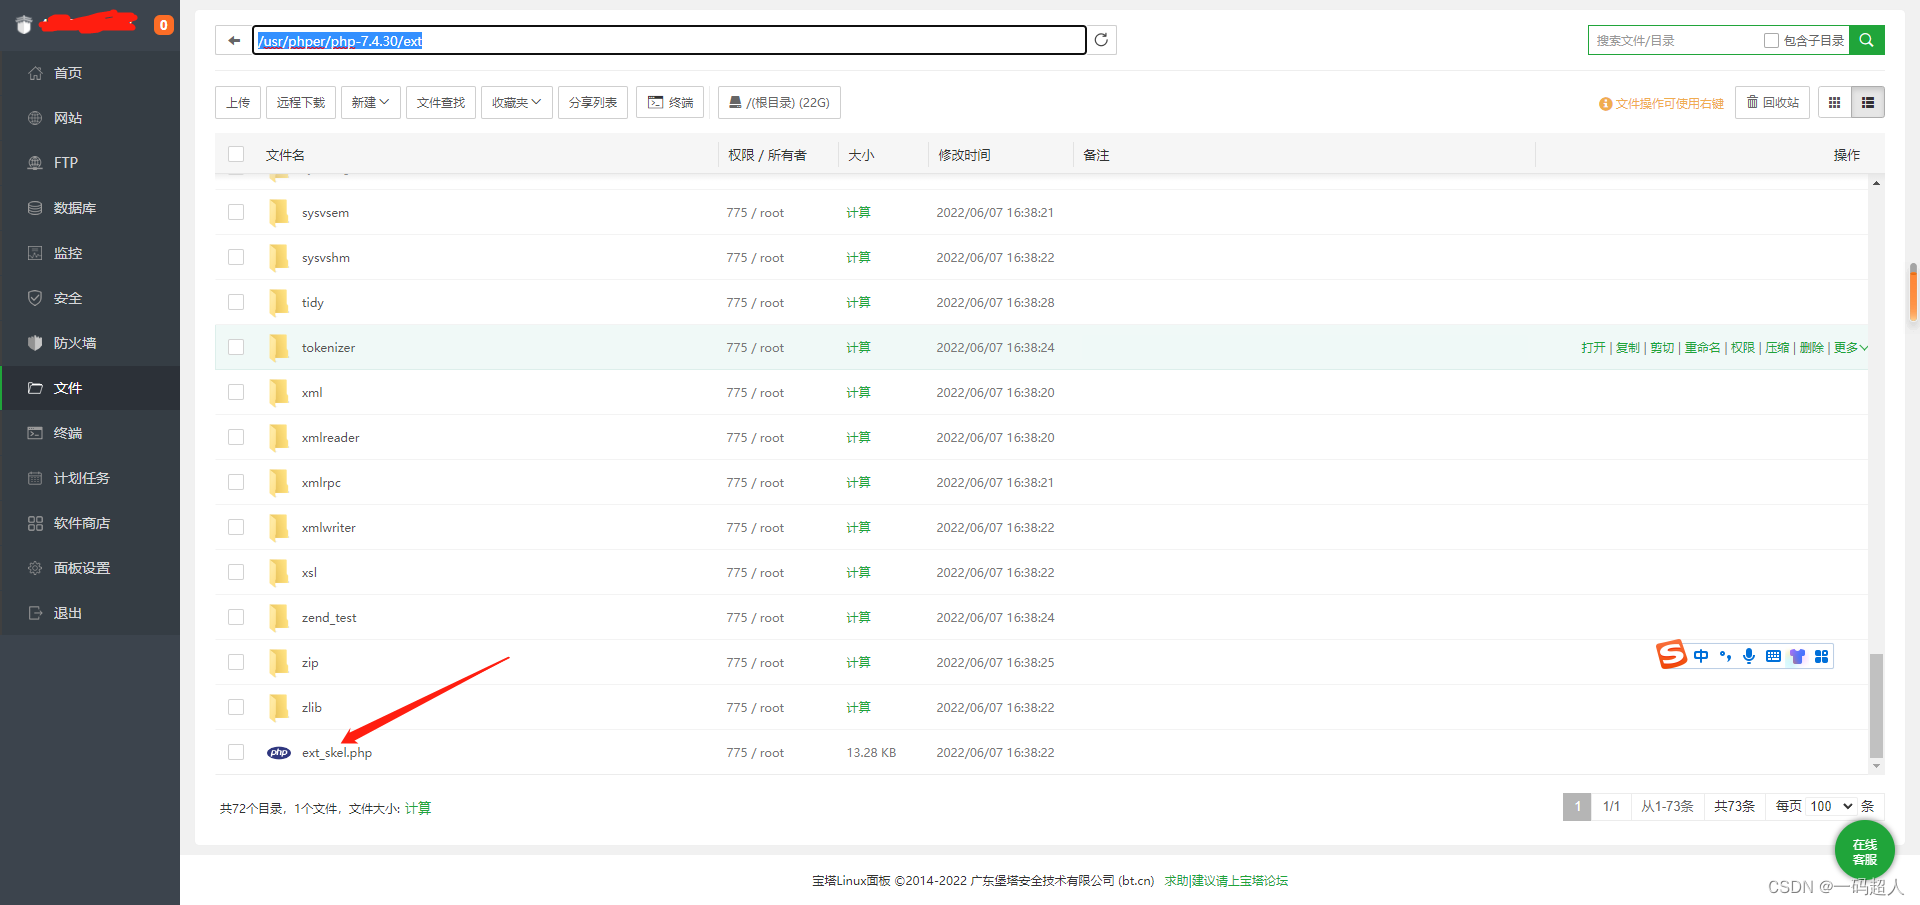Click the sysvsem folder icon

pos(279,212)
